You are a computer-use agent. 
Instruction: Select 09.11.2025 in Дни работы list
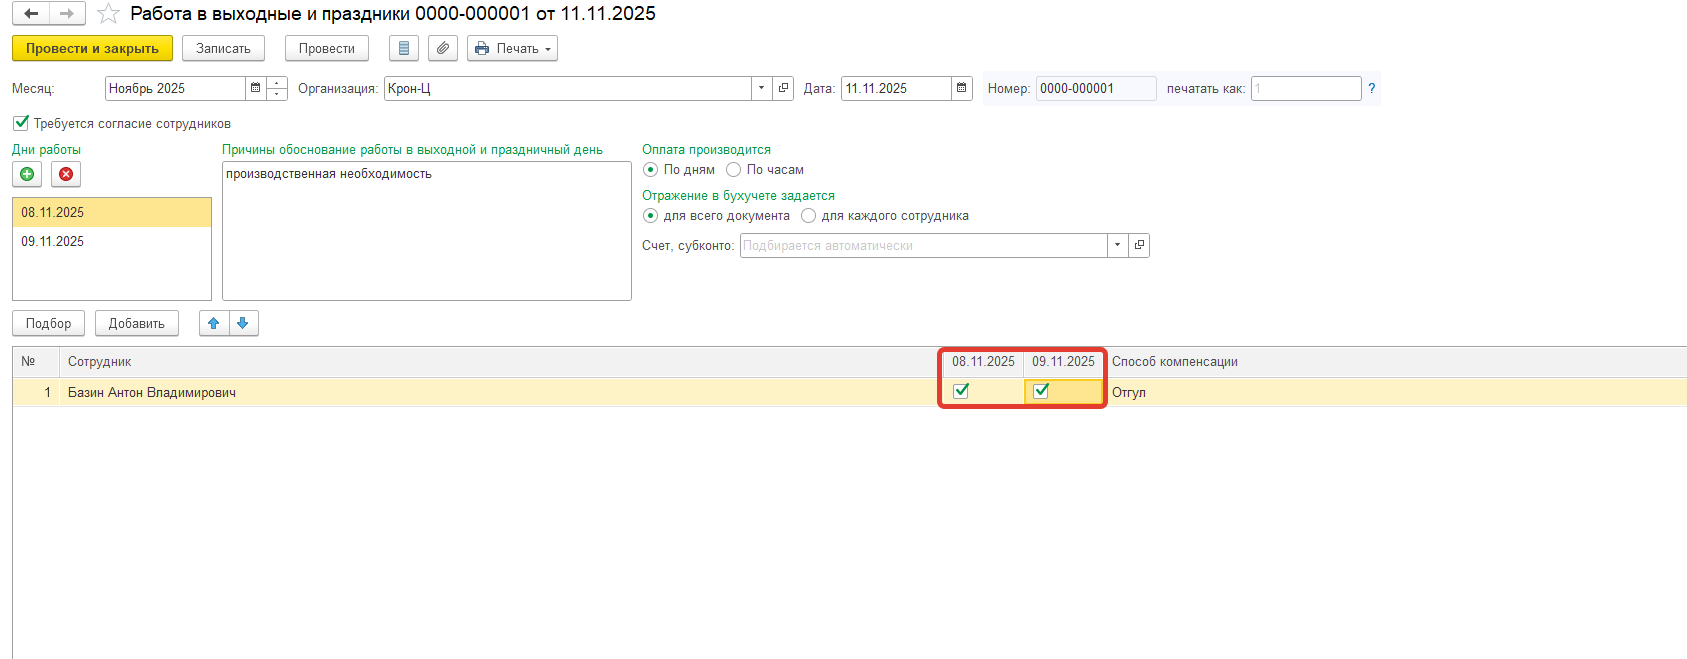(53, 242)
